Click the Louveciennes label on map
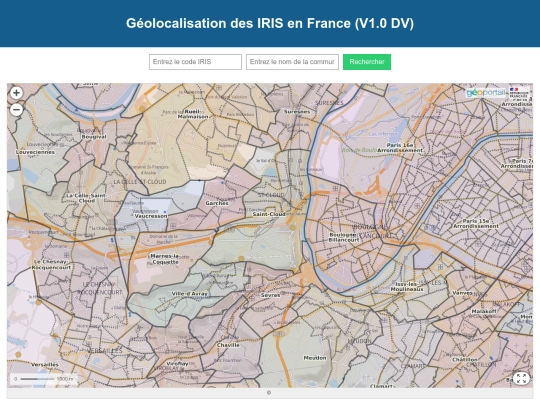The height and width of the screenshot is (405, 540). (35, 152)
